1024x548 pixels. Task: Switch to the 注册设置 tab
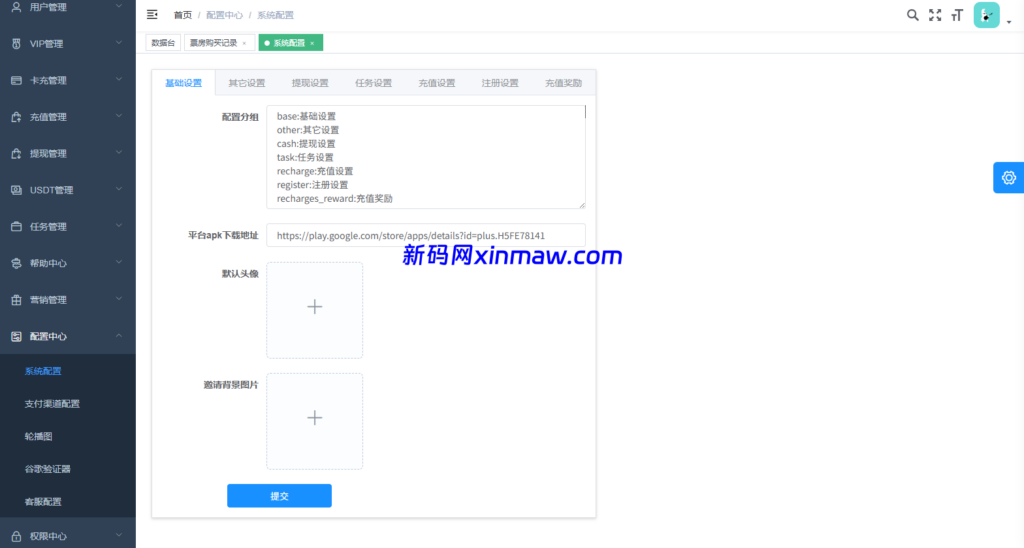(500, 83)
